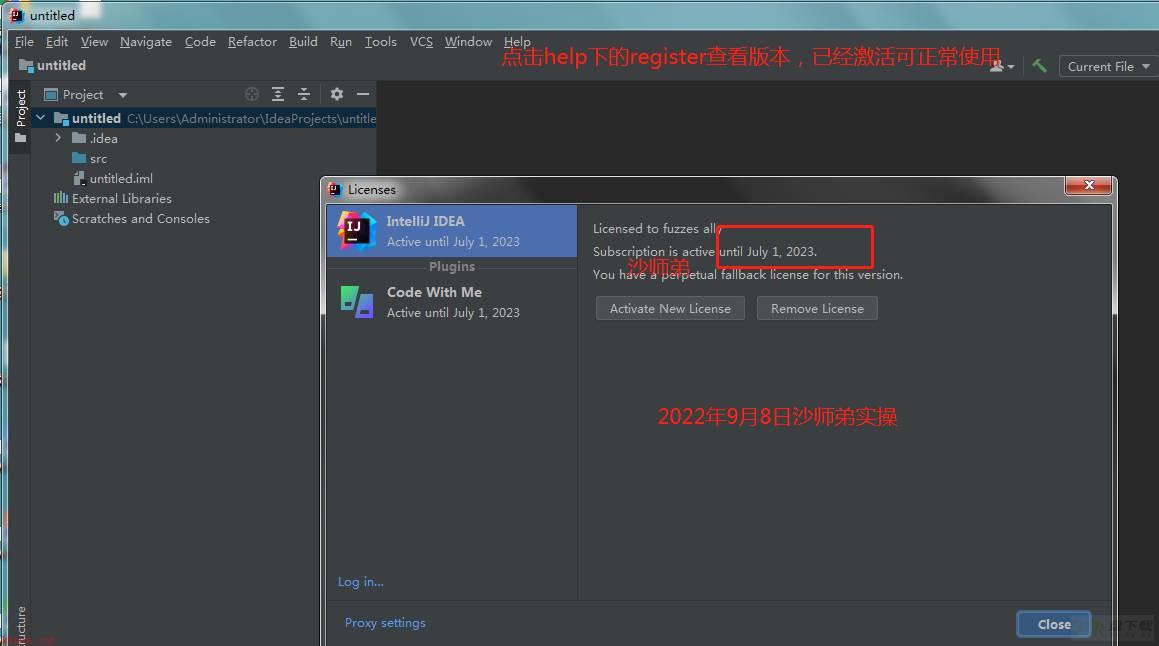The width and height of the screenshot is (1159, 646).
Task: Click the Scratches and Consoles icon
Action: pos(61,218)
